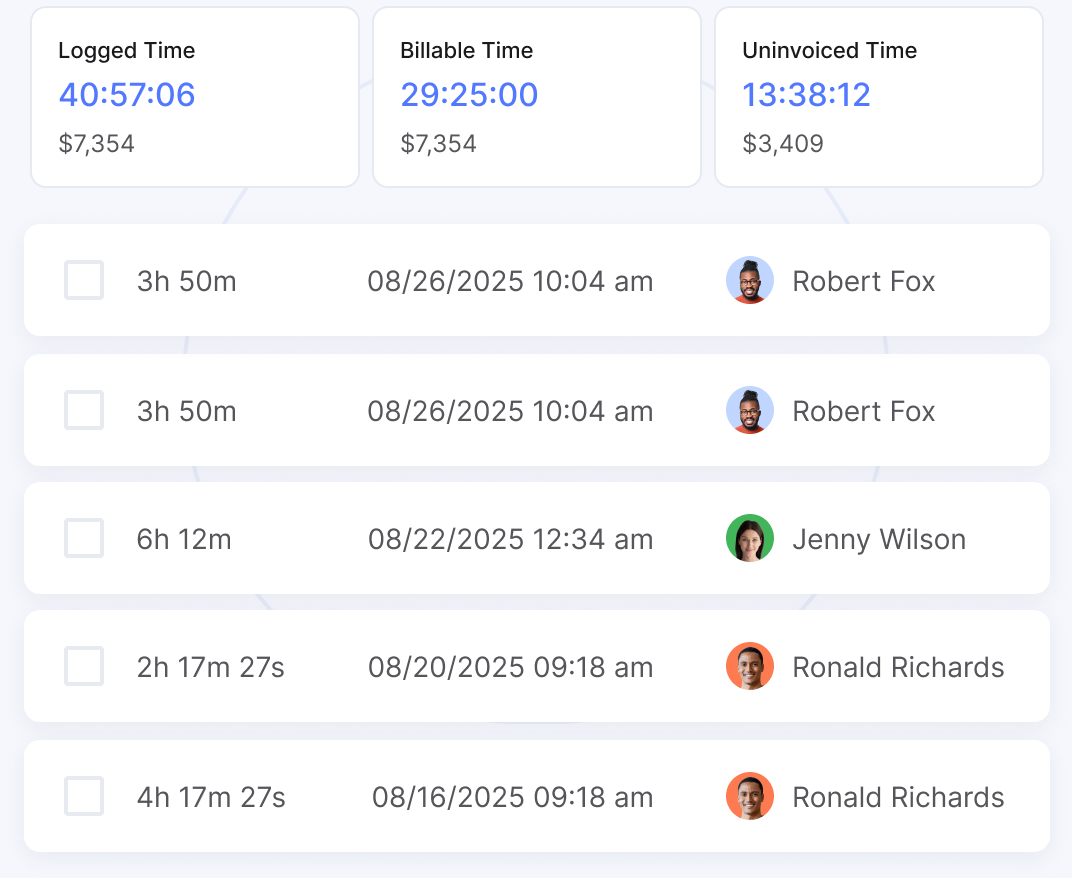Click the Uninvoiced Time value 13:38:12
Screen dimensions: 1072x878
click(x=806, y=95)
